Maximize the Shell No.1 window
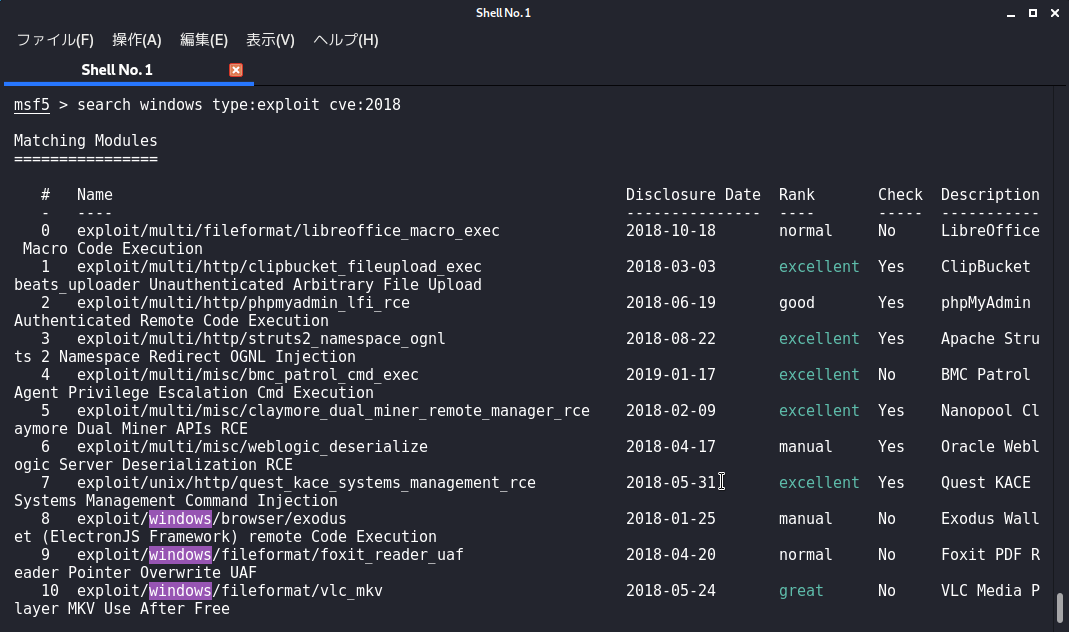The height and width of the screenshot is (632, 1069). pyautogui.click(x=1033, y=13)
